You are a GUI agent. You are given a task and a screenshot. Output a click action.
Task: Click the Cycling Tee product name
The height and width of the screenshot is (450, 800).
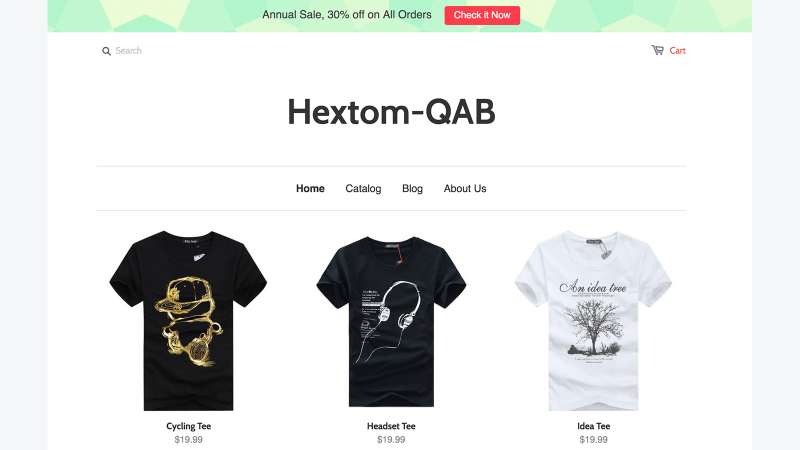(x=188, y=426)
